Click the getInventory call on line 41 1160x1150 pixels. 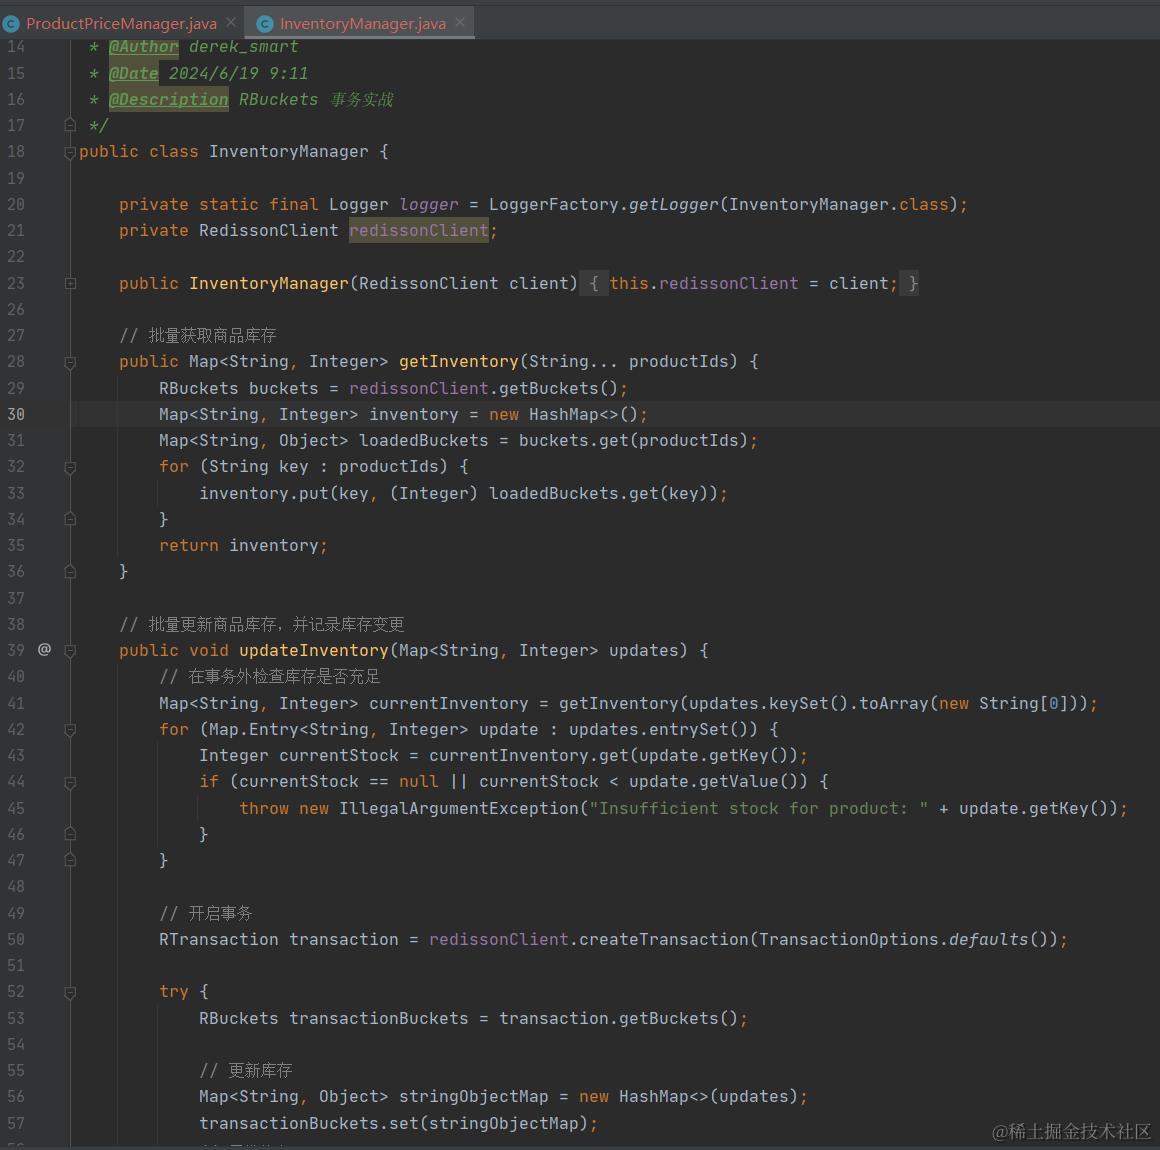click(617, 703)
